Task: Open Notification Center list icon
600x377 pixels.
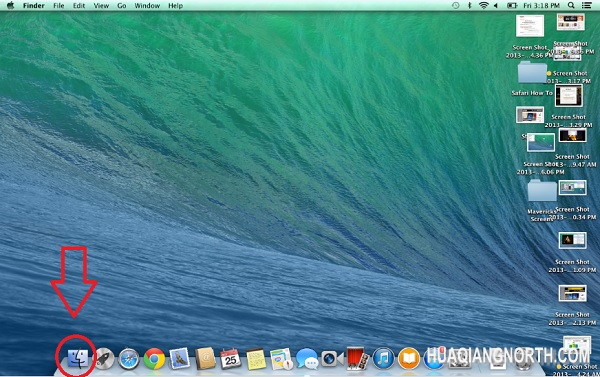Action: coord(586,5)
